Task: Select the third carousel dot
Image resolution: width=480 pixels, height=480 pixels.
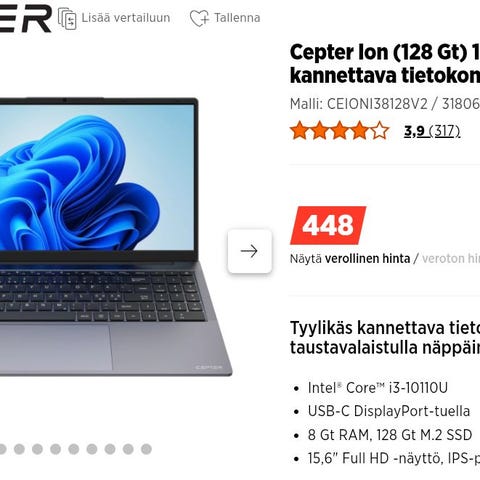Action: pyautogui.click(x=37, y=449)
